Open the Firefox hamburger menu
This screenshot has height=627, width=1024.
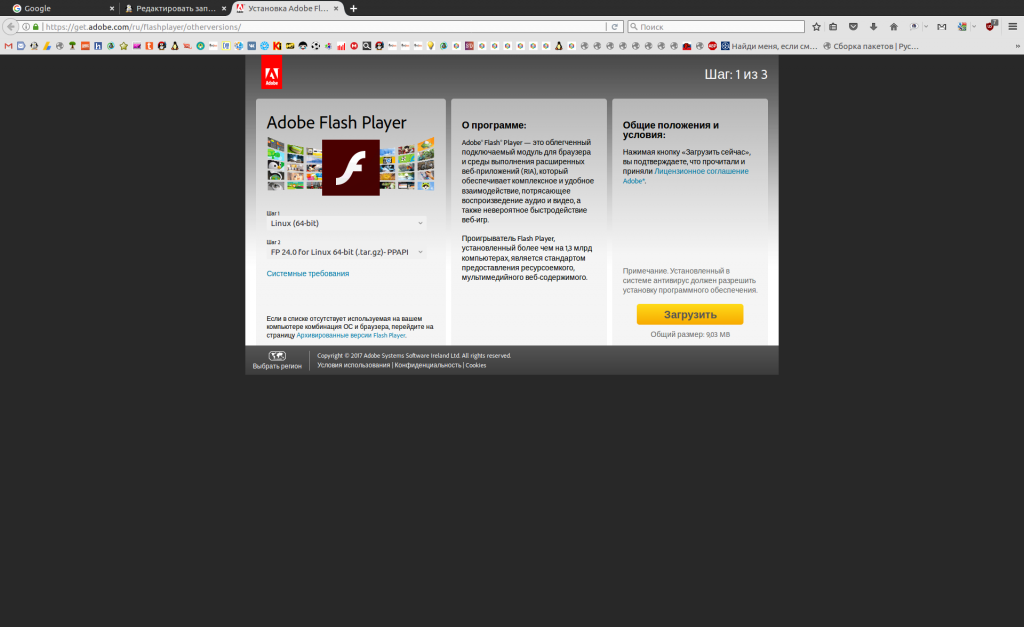(x=1013, y=27)
